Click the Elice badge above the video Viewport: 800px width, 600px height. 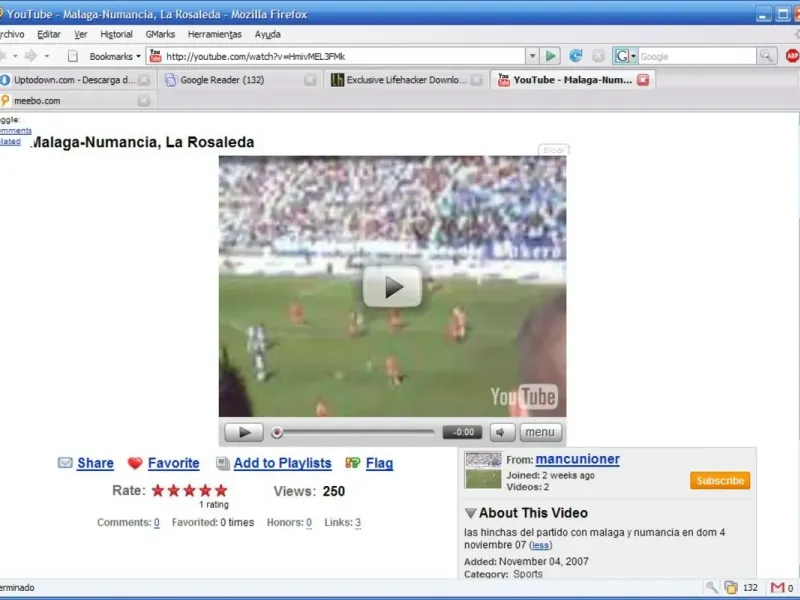[x=554, y=150]
